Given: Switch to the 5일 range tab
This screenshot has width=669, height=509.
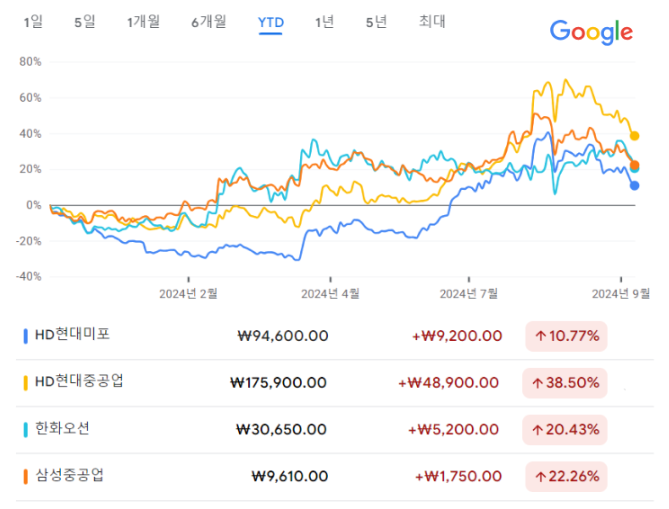Looking at the screenshot, I should pos(84,22).
